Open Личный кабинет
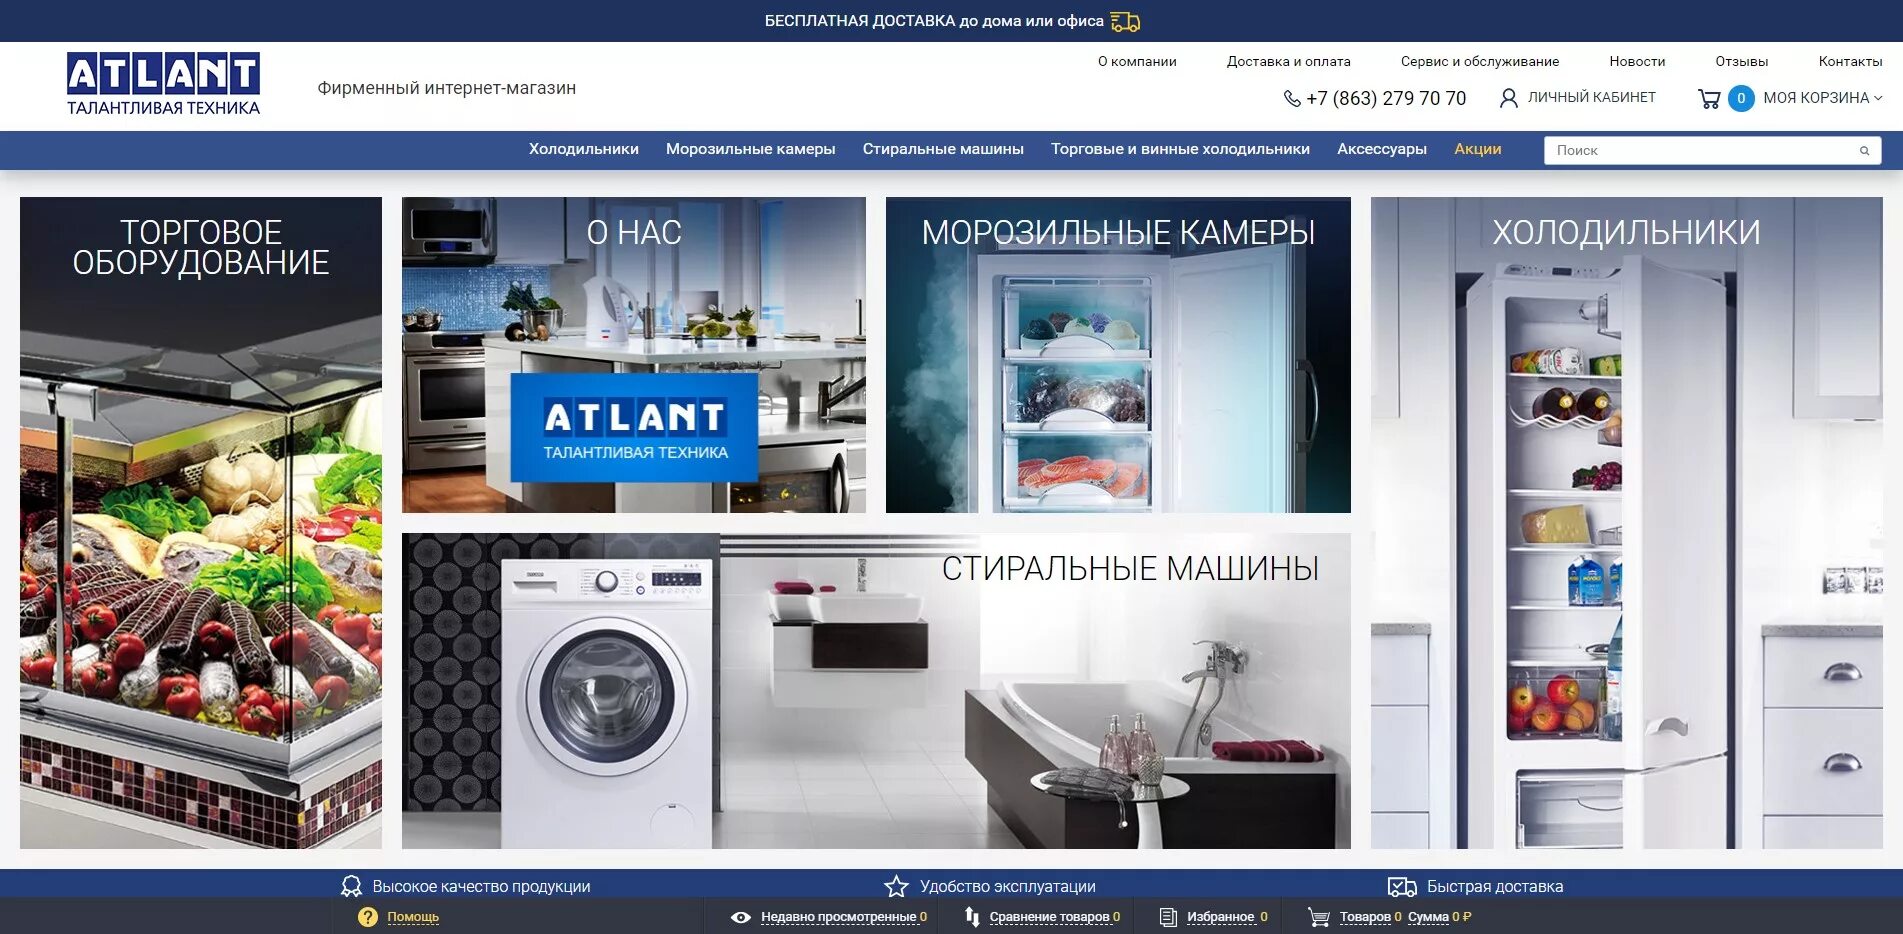Image resolution: width=1903 pixels, height=934 pixels. point(1591,97)
